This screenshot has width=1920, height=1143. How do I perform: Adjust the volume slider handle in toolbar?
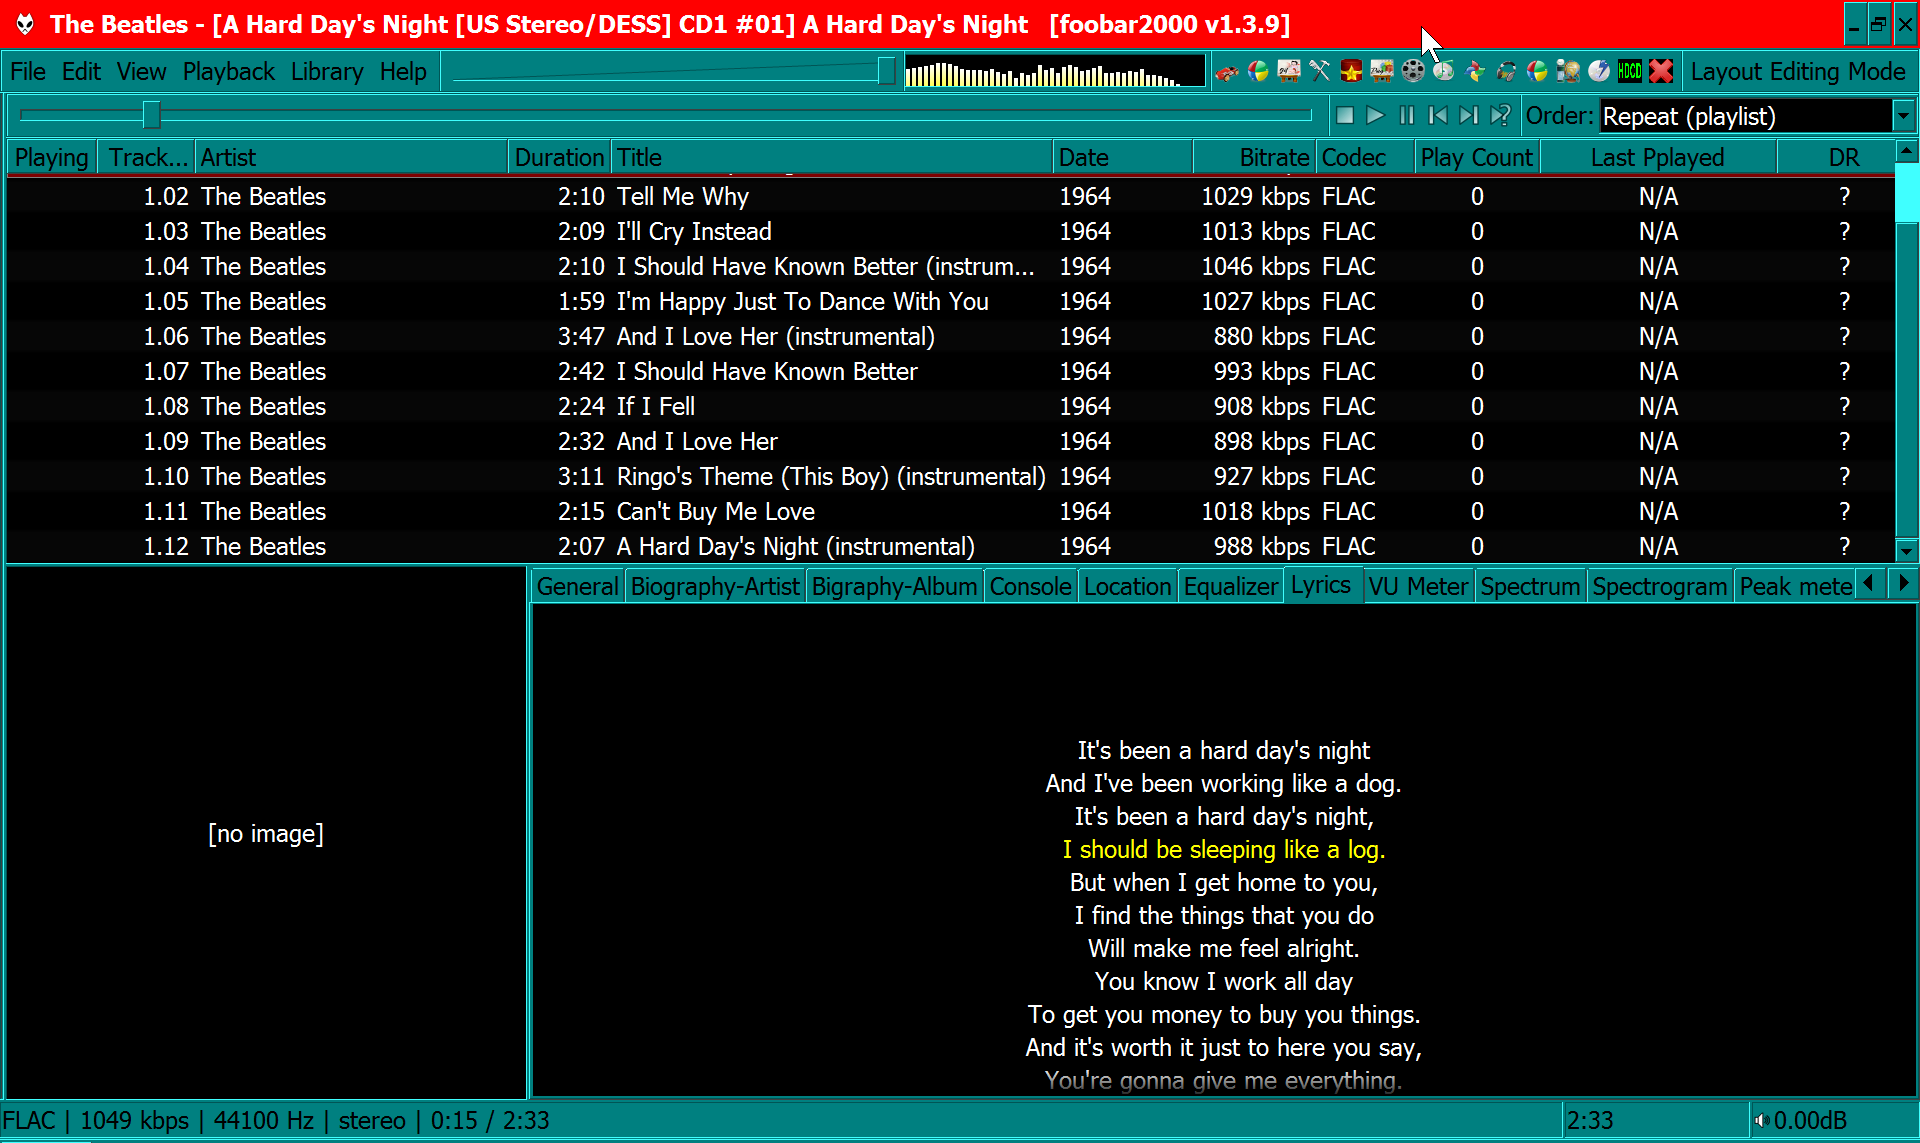(x=886, y=71)
